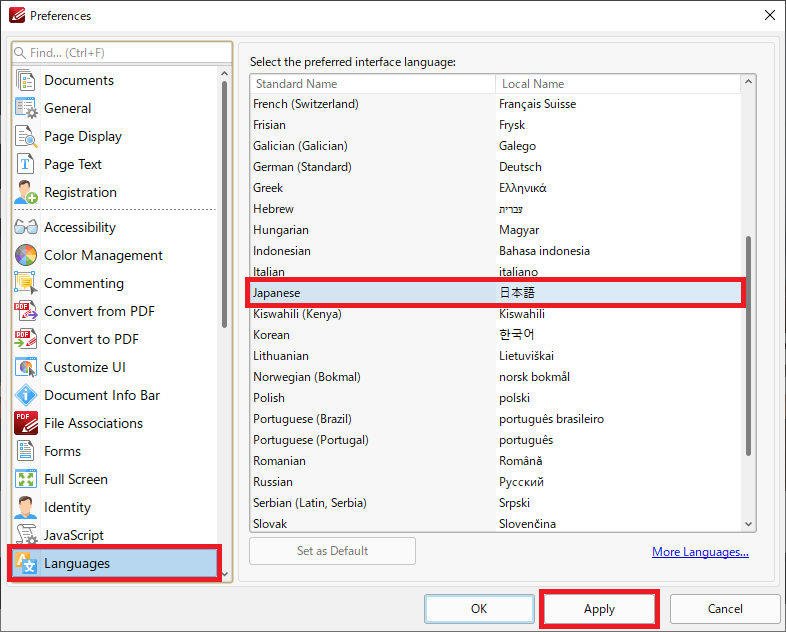The height and width of the screenshot is (632, 786).
Task: Click Document Info Bar icon
Action: pyautogui.click(x=26, y=395)
